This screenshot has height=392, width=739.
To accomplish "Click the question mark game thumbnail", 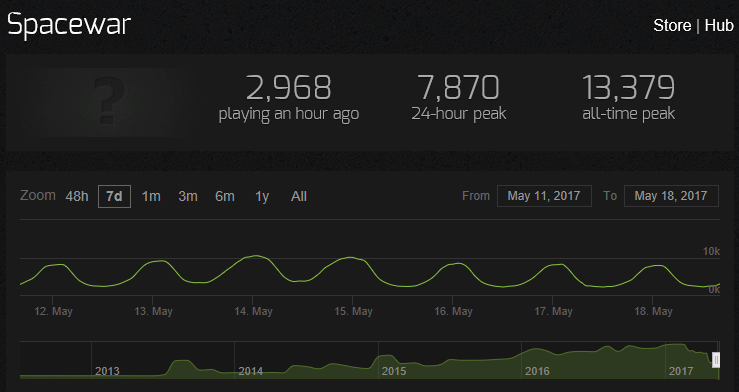I will pos(108,102).
